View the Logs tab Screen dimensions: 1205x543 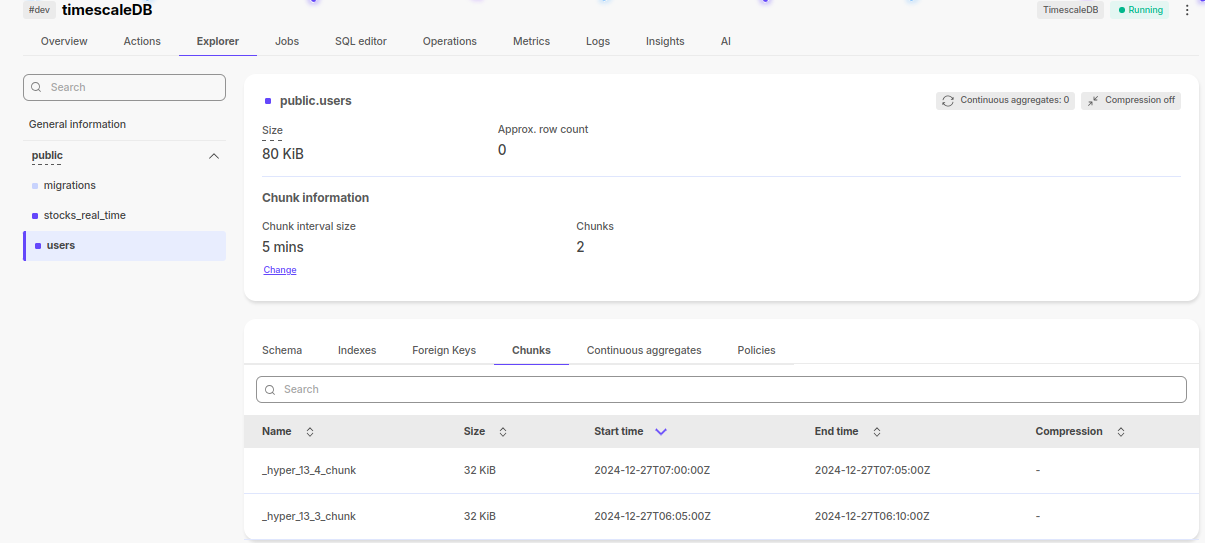coord(598,41)
